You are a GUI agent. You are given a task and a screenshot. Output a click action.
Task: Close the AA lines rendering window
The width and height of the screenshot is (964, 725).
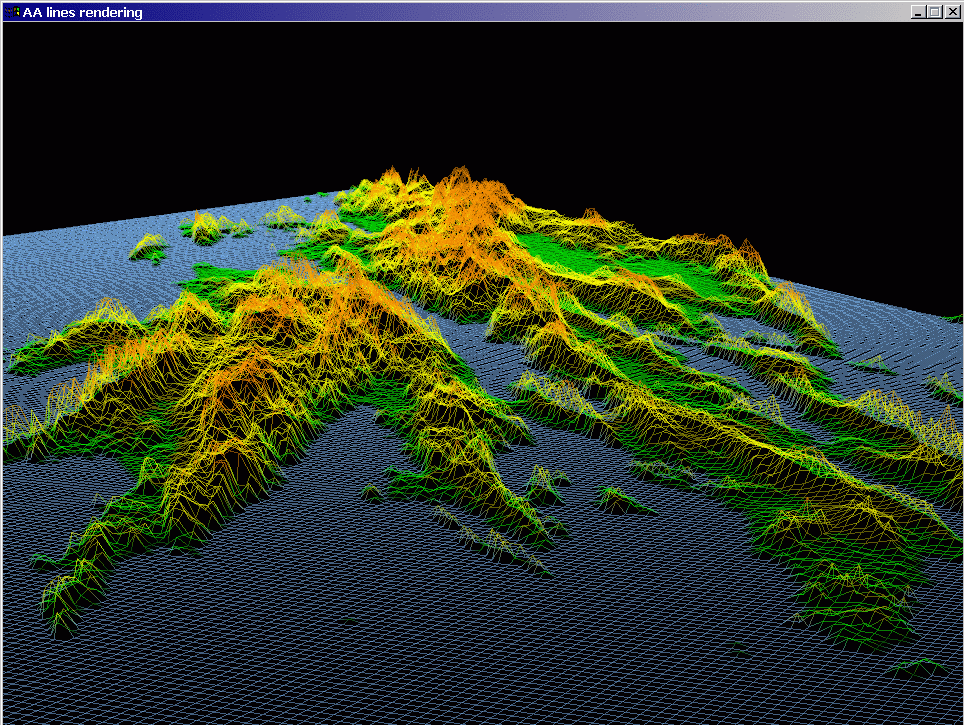(952, 12)
